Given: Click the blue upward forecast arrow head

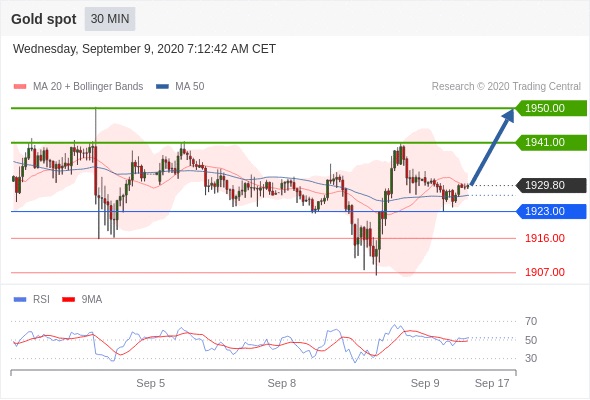Looking at the screenshot, I should point(509,115).
